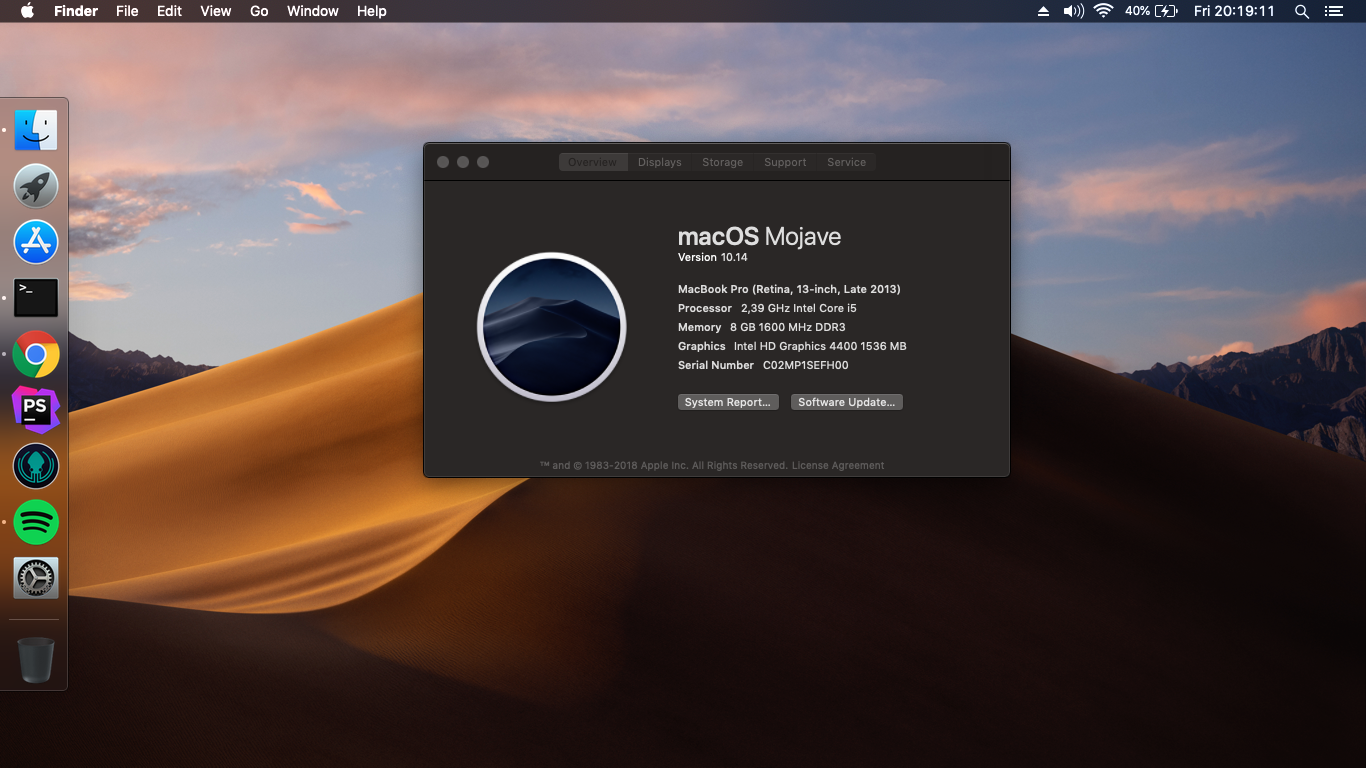Switch to the Storage tab
This screenshot has height=768, width=1366.
coord(723,162)
